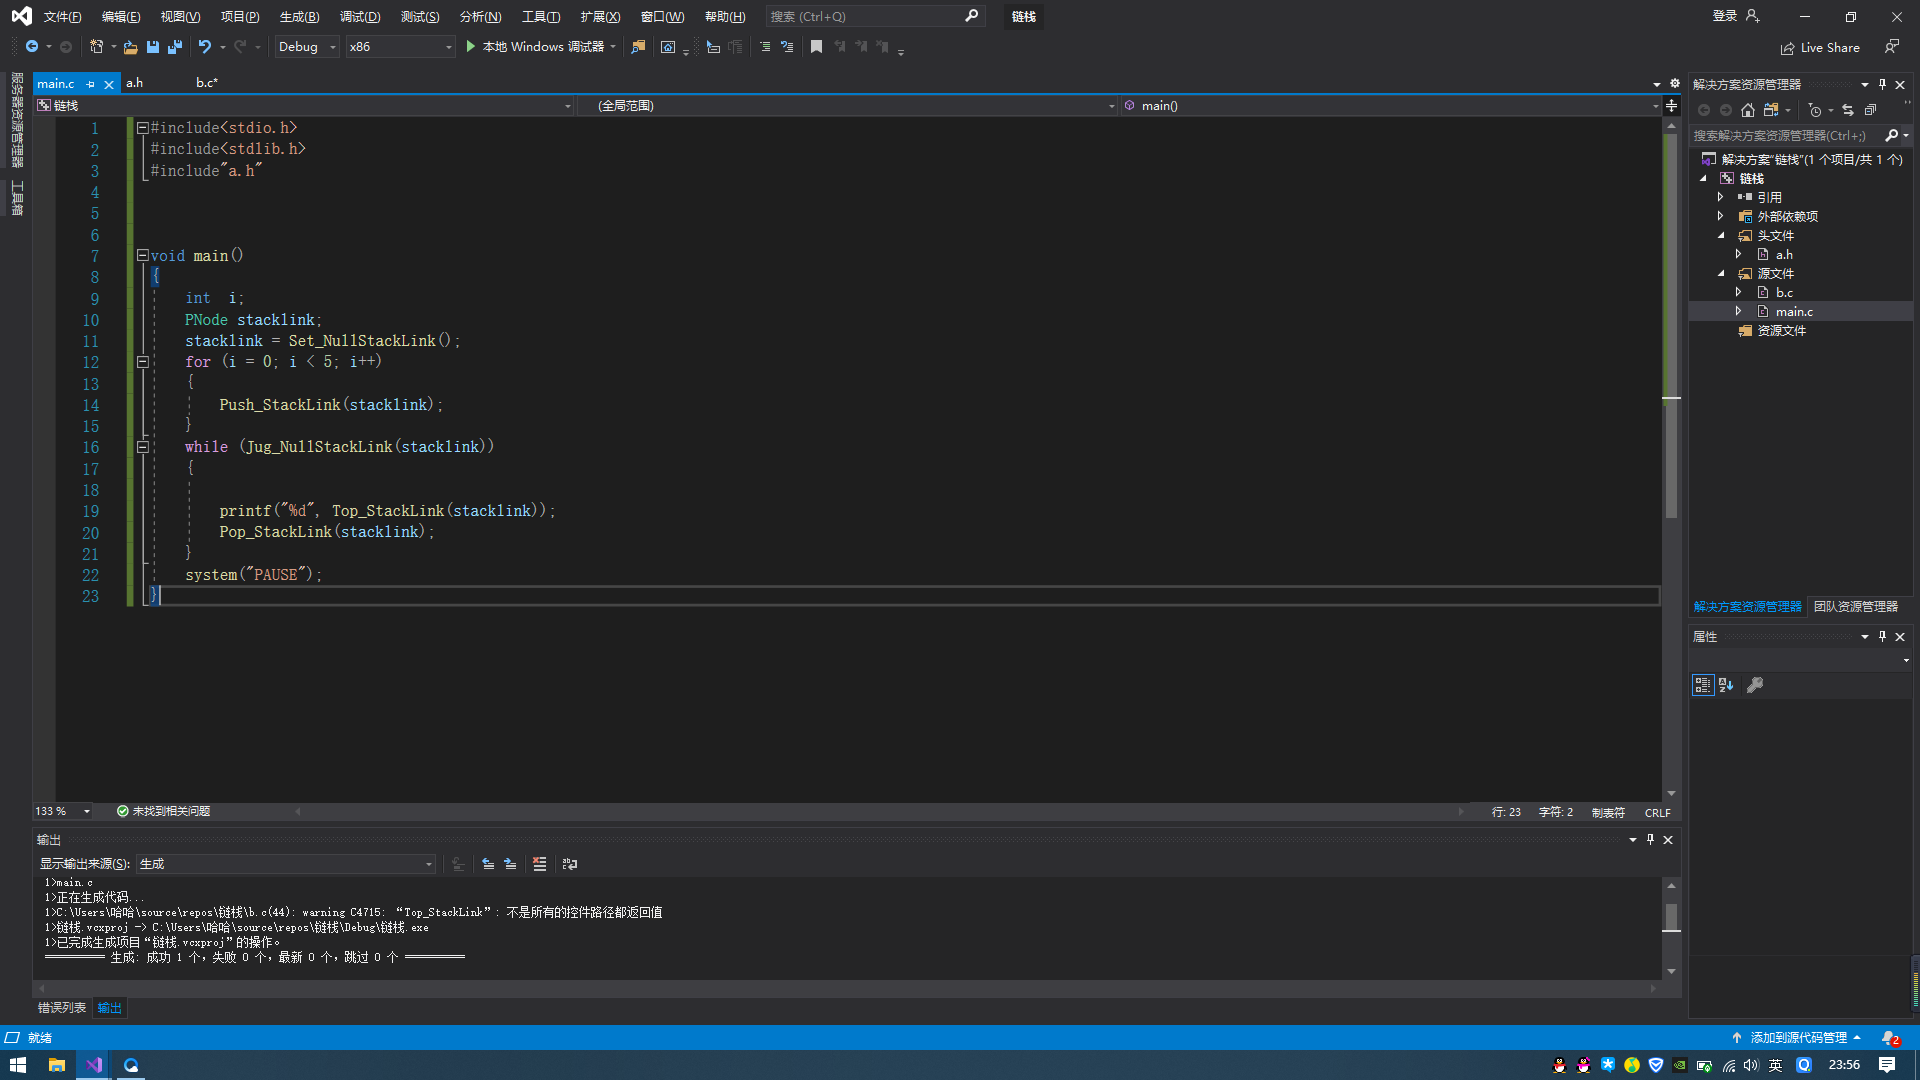The width and height of the screenshot is (1920, 1080).
Task: Open the x86 platform dropdown
Action: coord(400,47)
